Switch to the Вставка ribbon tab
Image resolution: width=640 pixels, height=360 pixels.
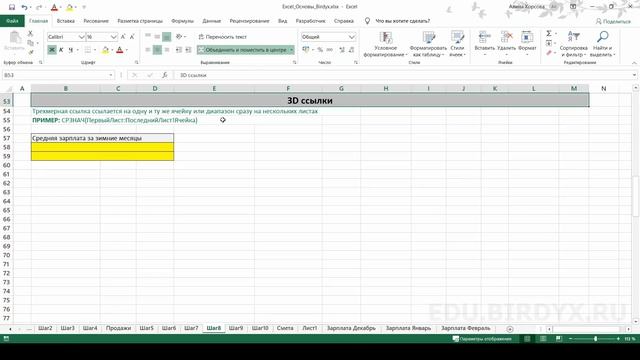pyautogui.click(x=65, y=21)
